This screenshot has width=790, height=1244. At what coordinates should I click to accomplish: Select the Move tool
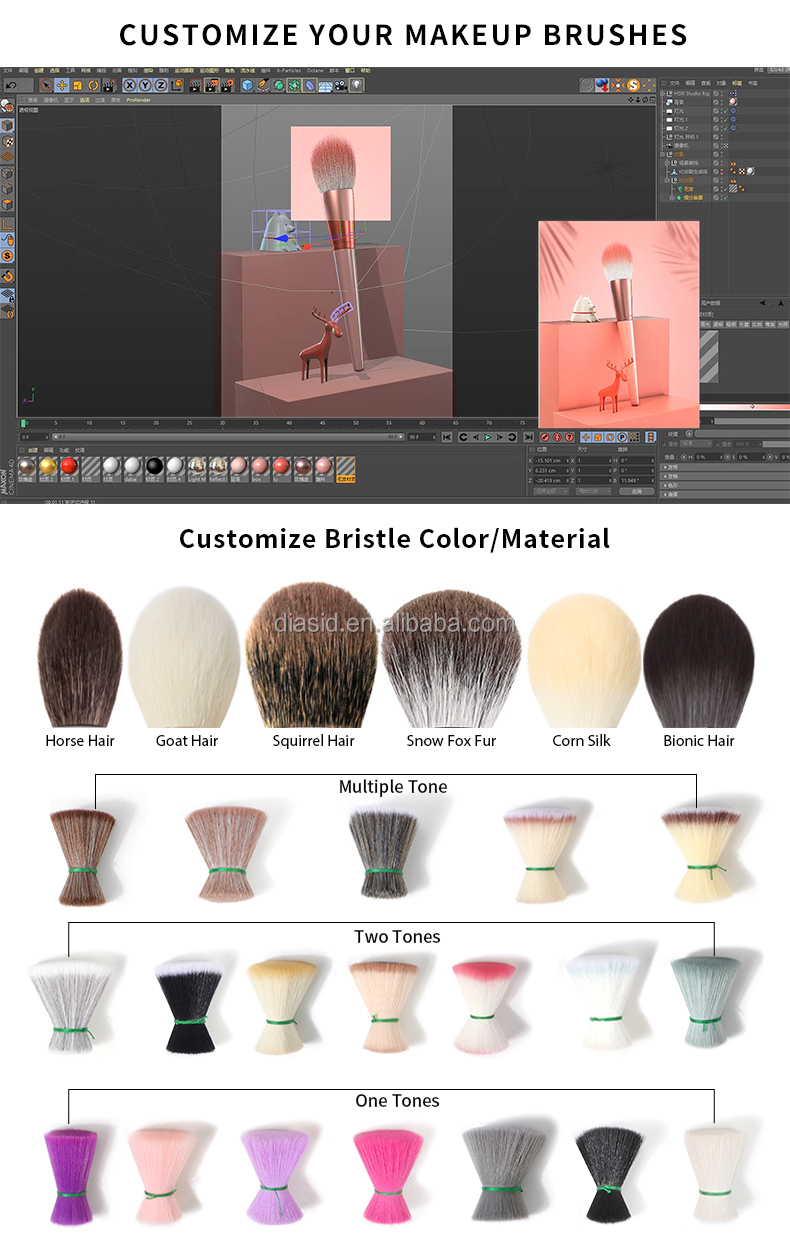pyautogui.click(x=61, y=85)
